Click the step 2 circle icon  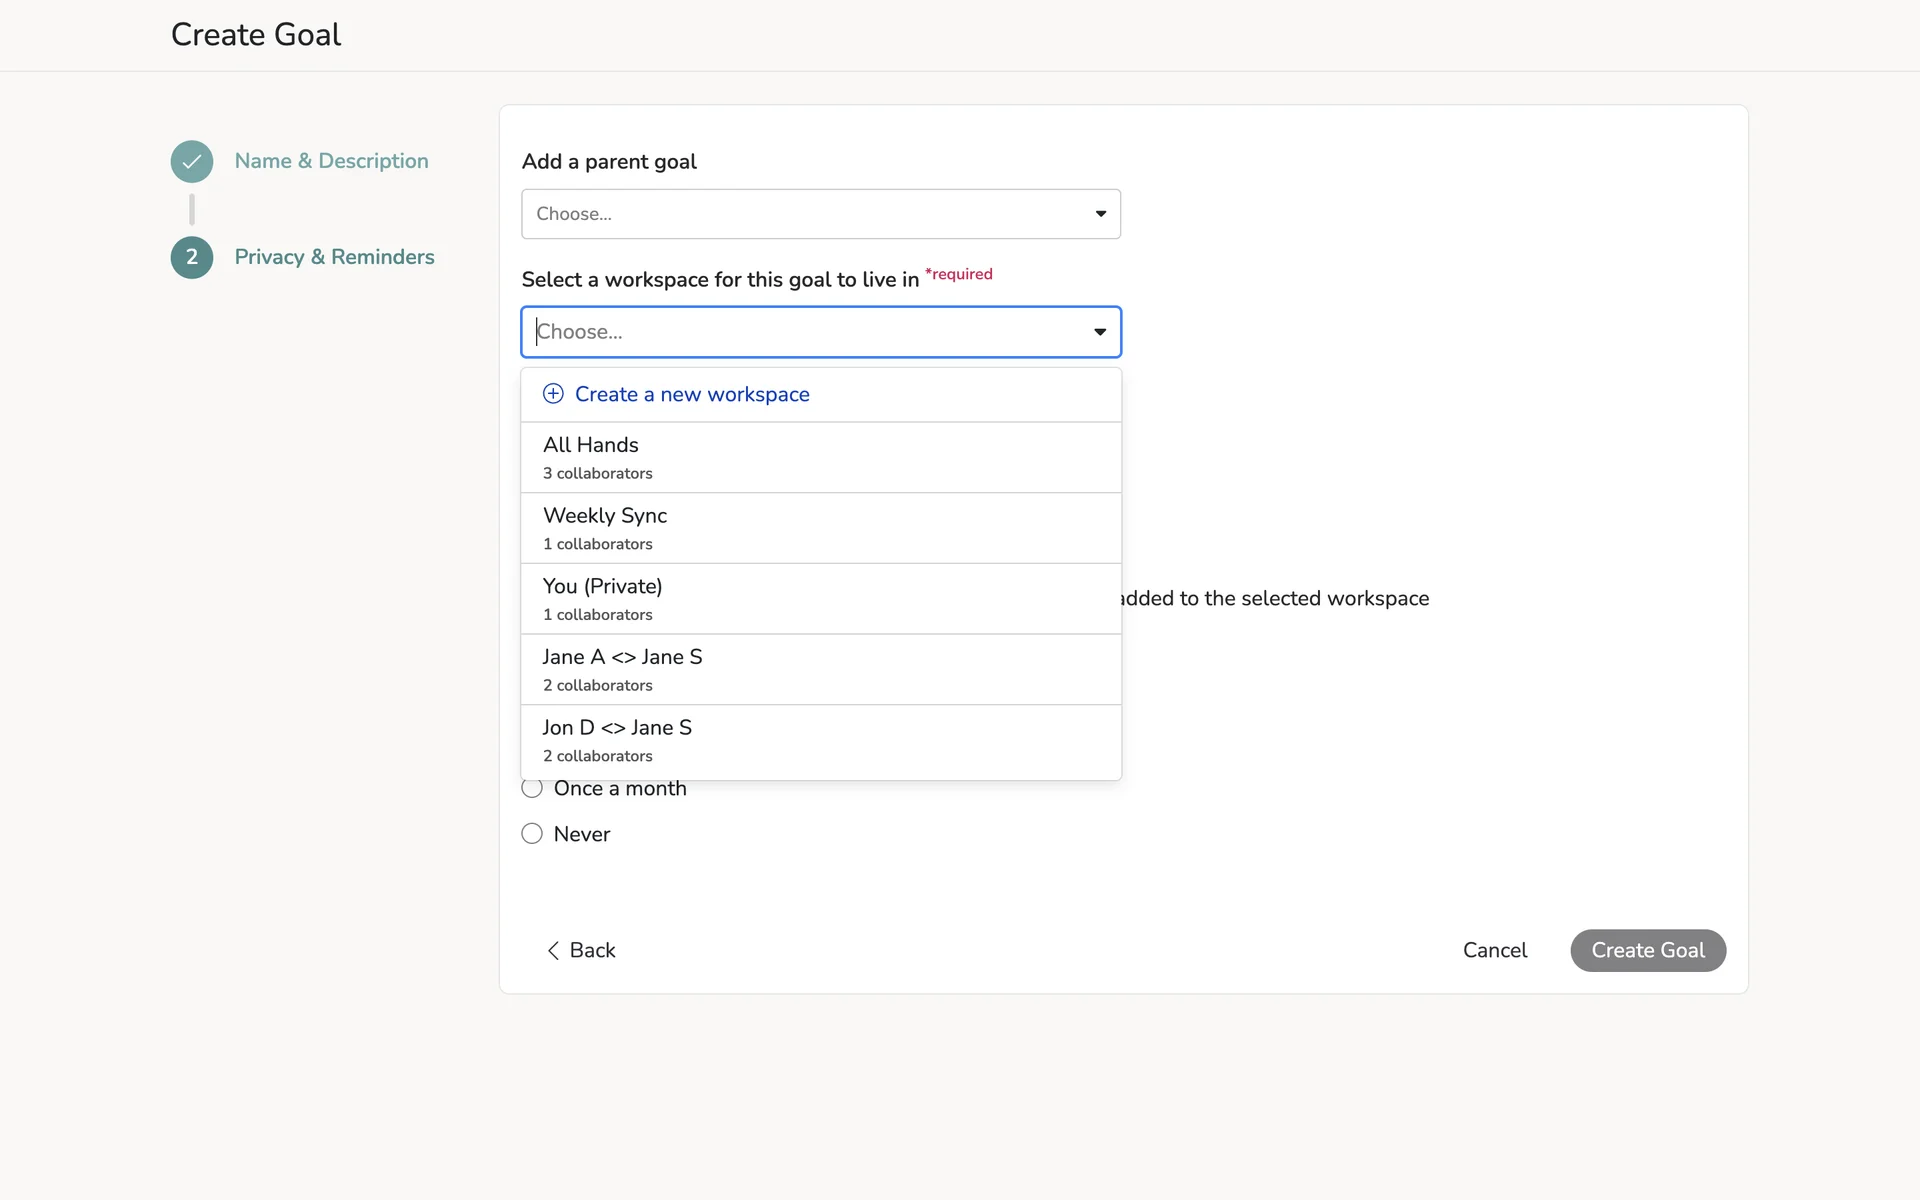191,257
